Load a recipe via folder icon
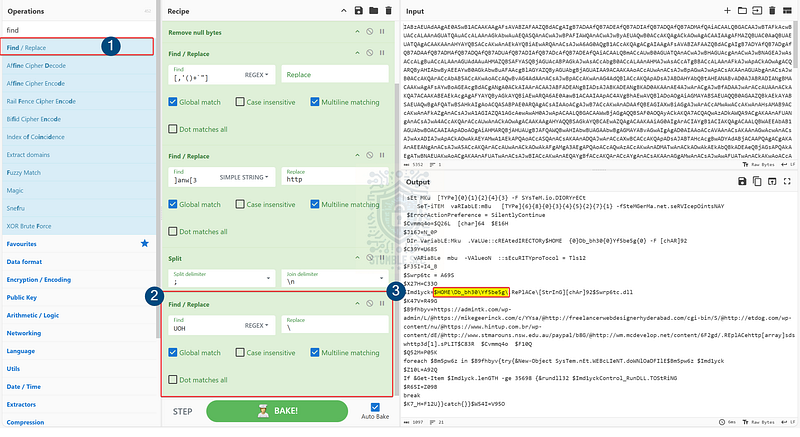Viewport: 800px width, 437px height. click(373, 11)
